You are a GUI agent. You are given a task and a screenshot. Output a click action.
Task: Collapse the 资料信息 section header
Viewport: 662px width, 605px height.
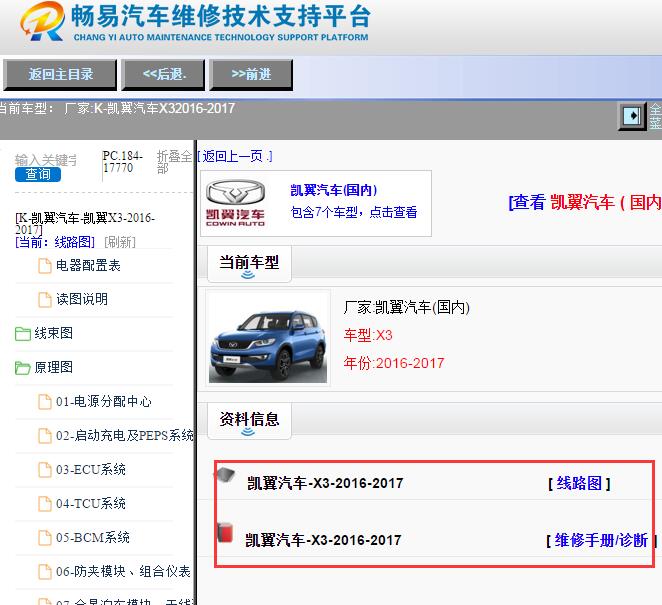(x=249, y=421)
